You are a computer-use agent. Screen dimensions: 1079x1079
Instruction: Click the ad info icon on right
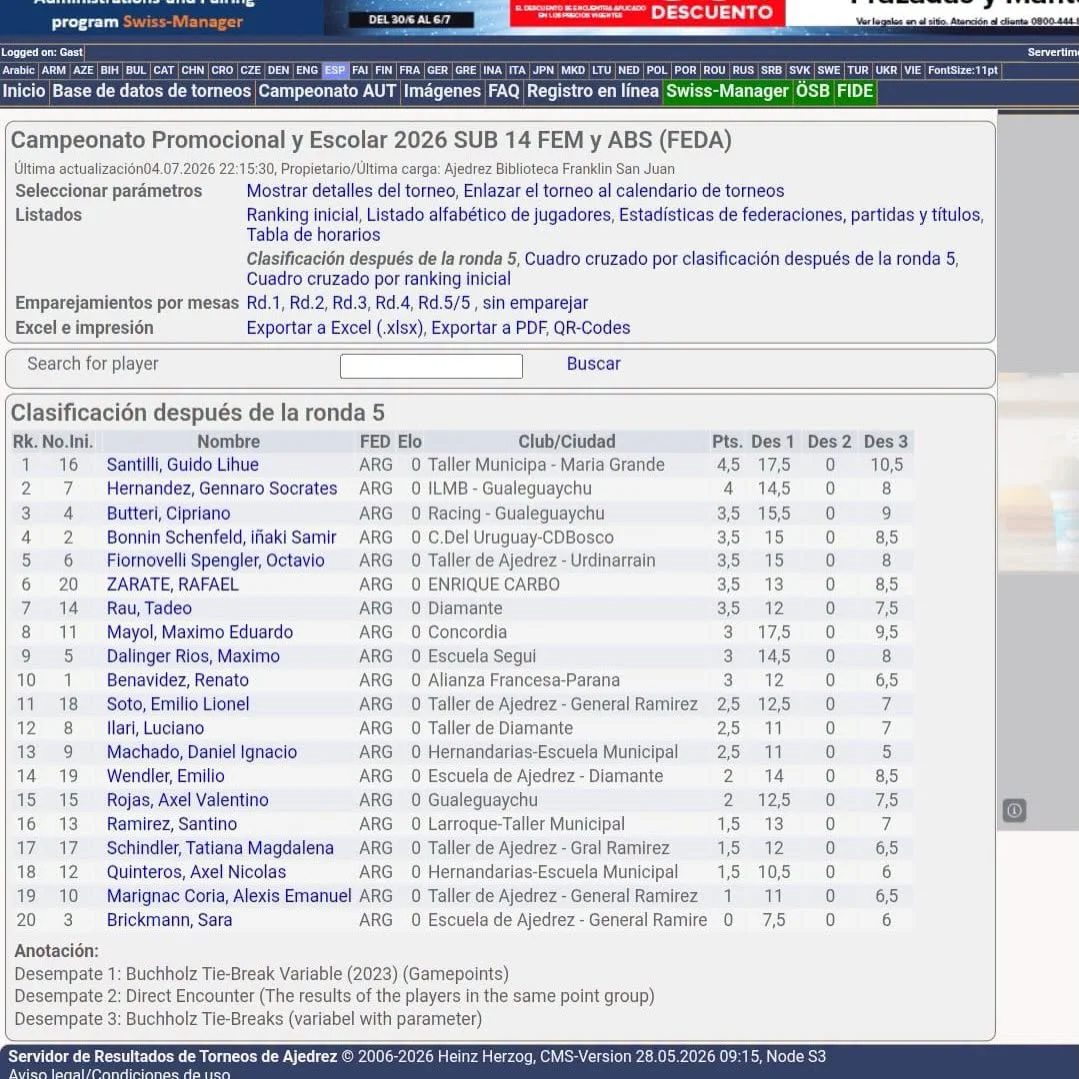coord(1014,811)
